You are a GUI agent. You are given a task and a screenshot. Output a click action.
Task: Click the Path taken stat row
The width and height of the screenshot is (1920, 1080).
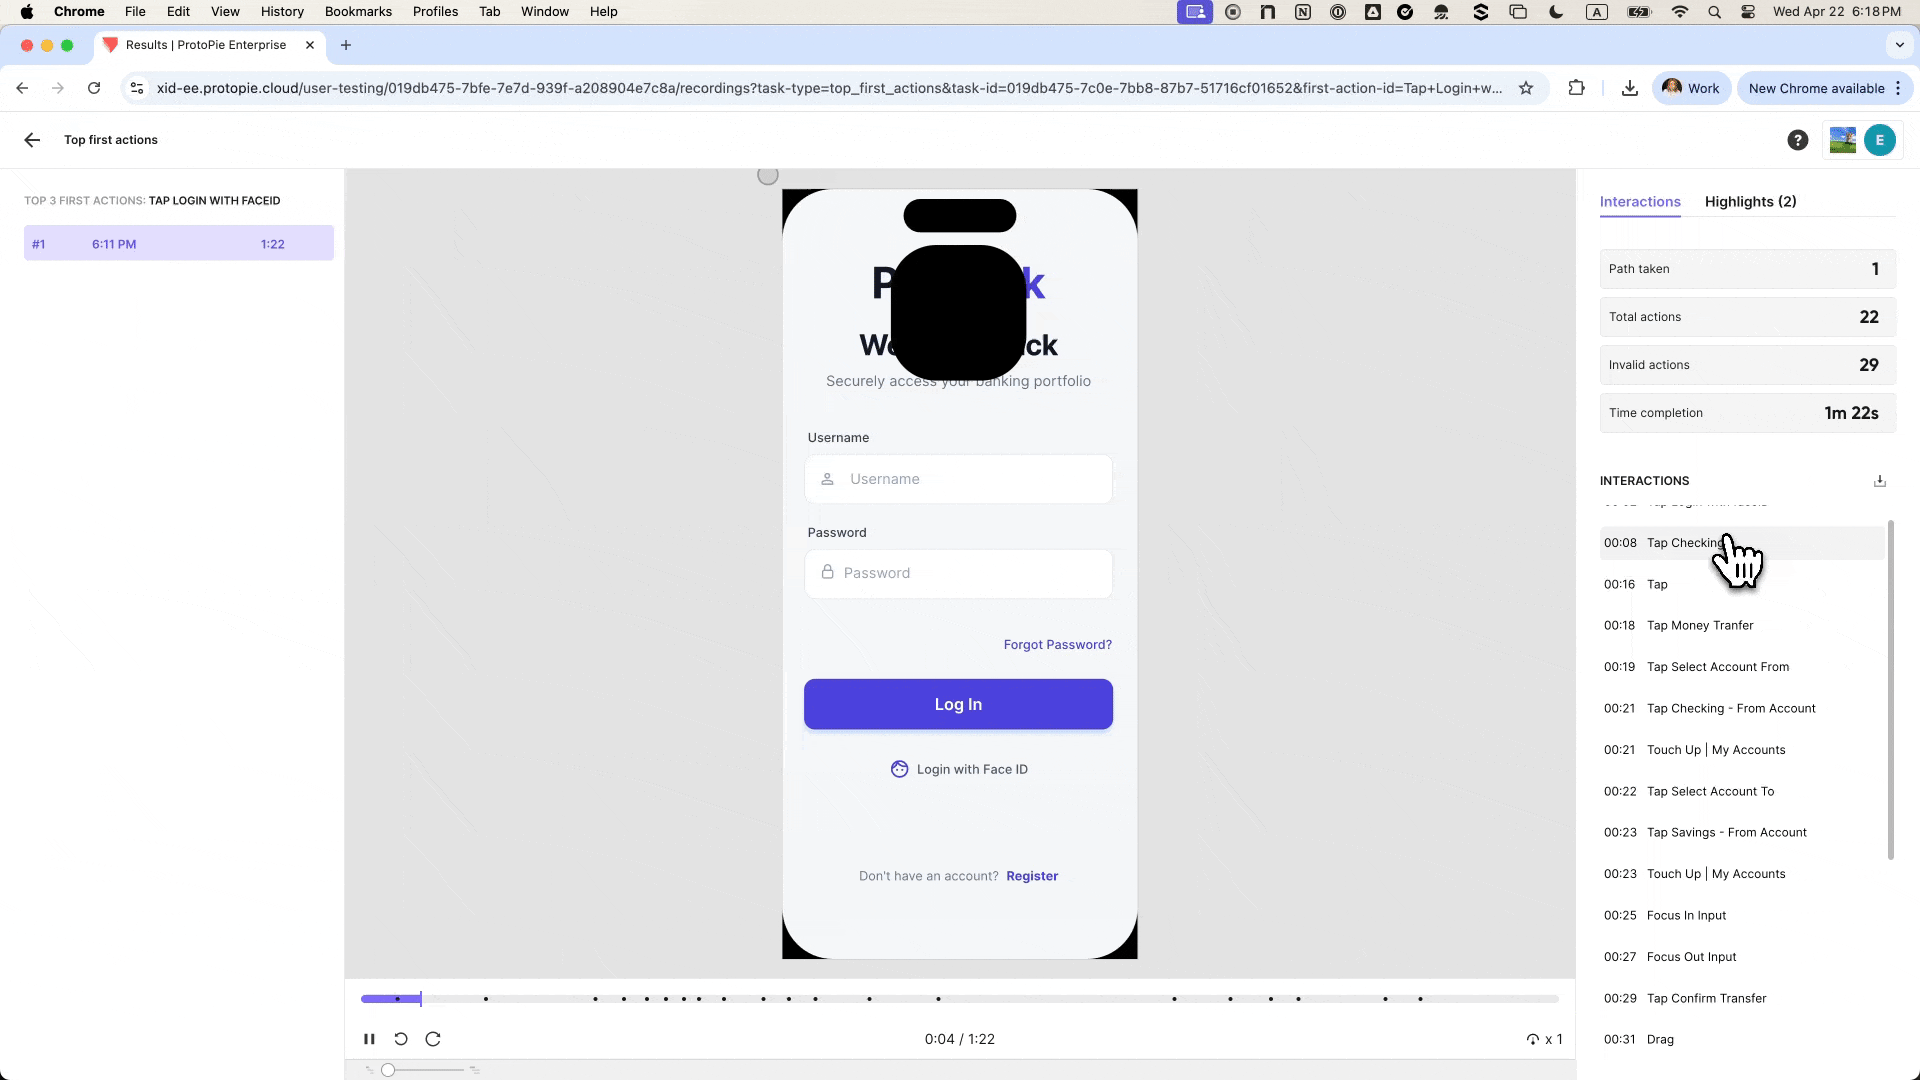click(1747, 269)
